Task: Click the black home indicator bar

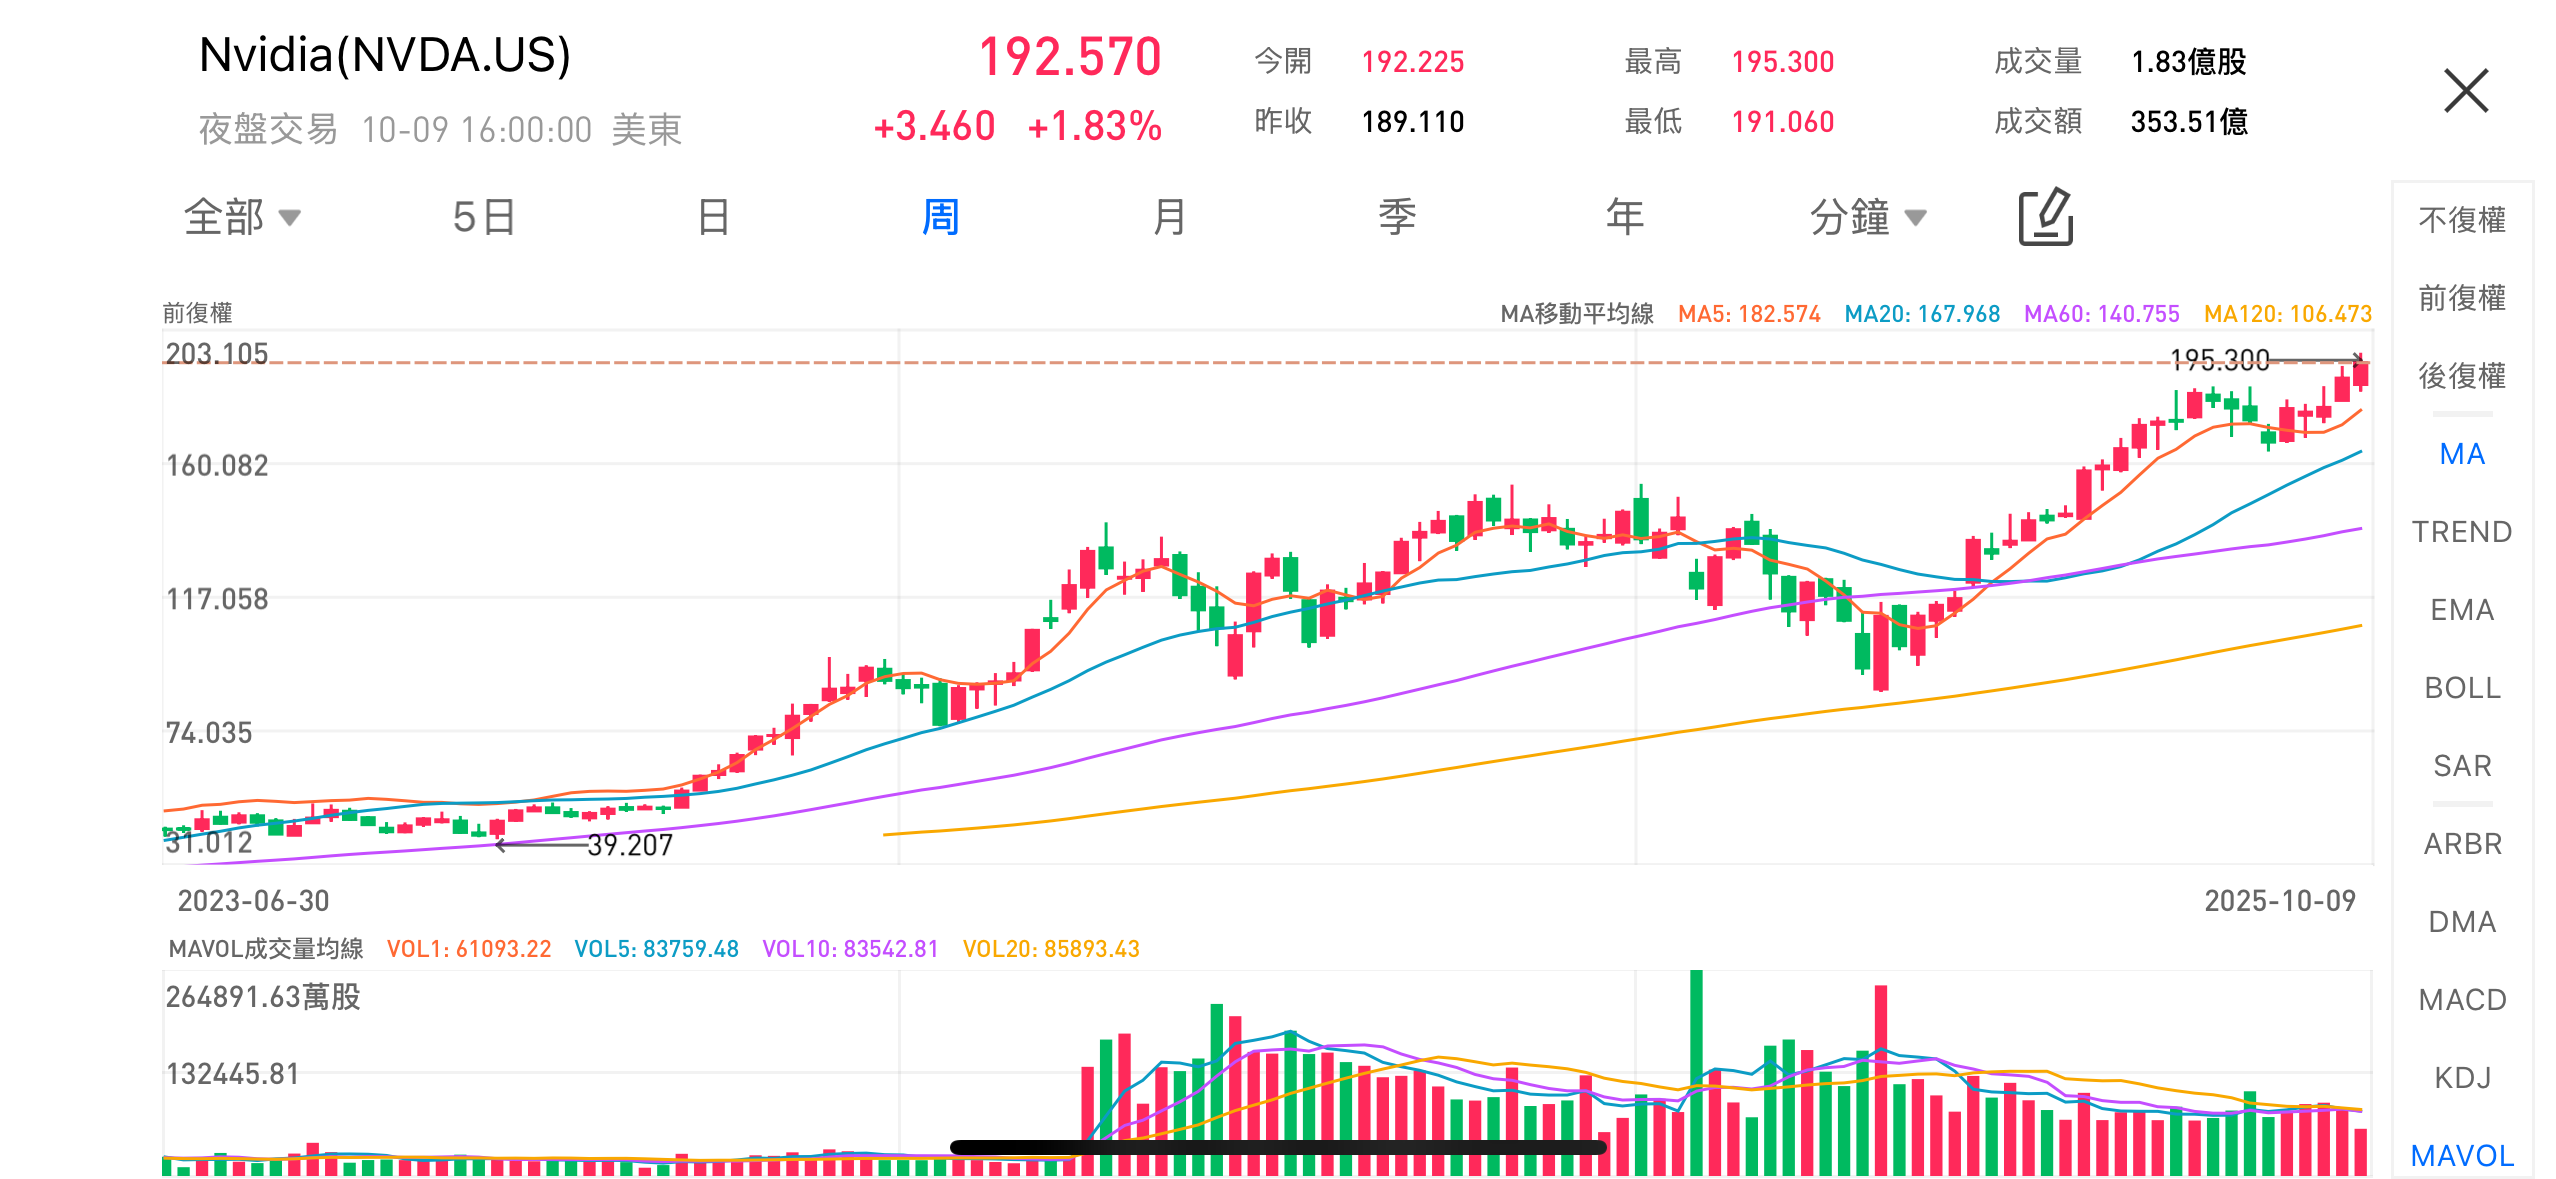Action: tap(1277, 1147)
